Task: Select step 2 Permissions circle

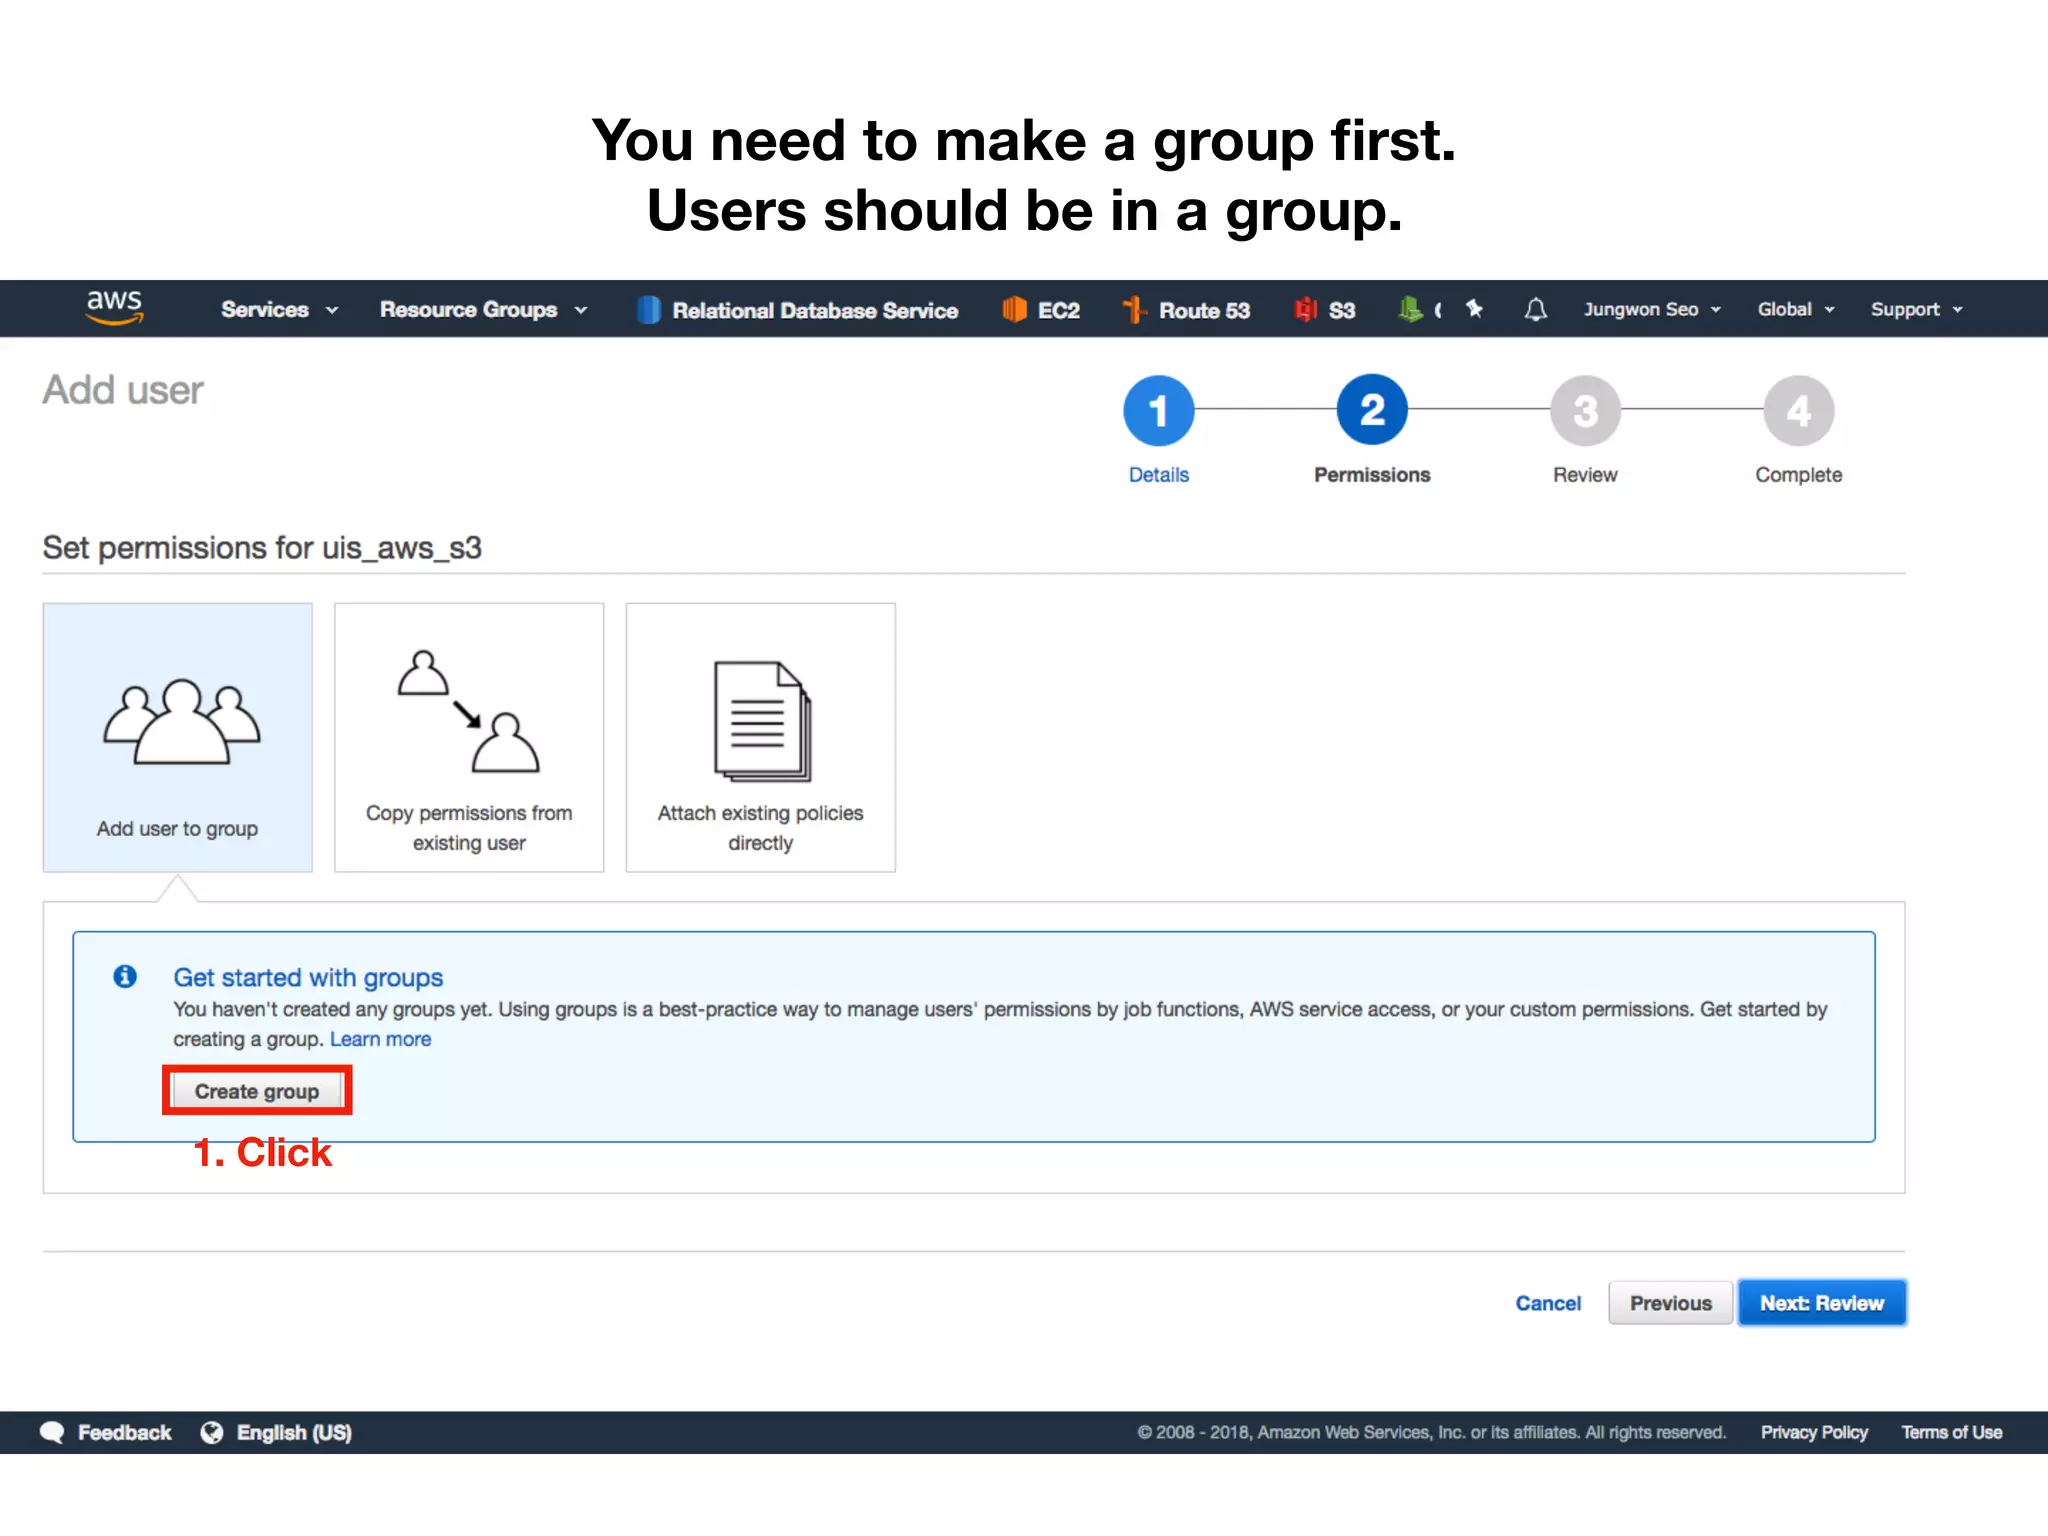Action: tap(1372, 410)
